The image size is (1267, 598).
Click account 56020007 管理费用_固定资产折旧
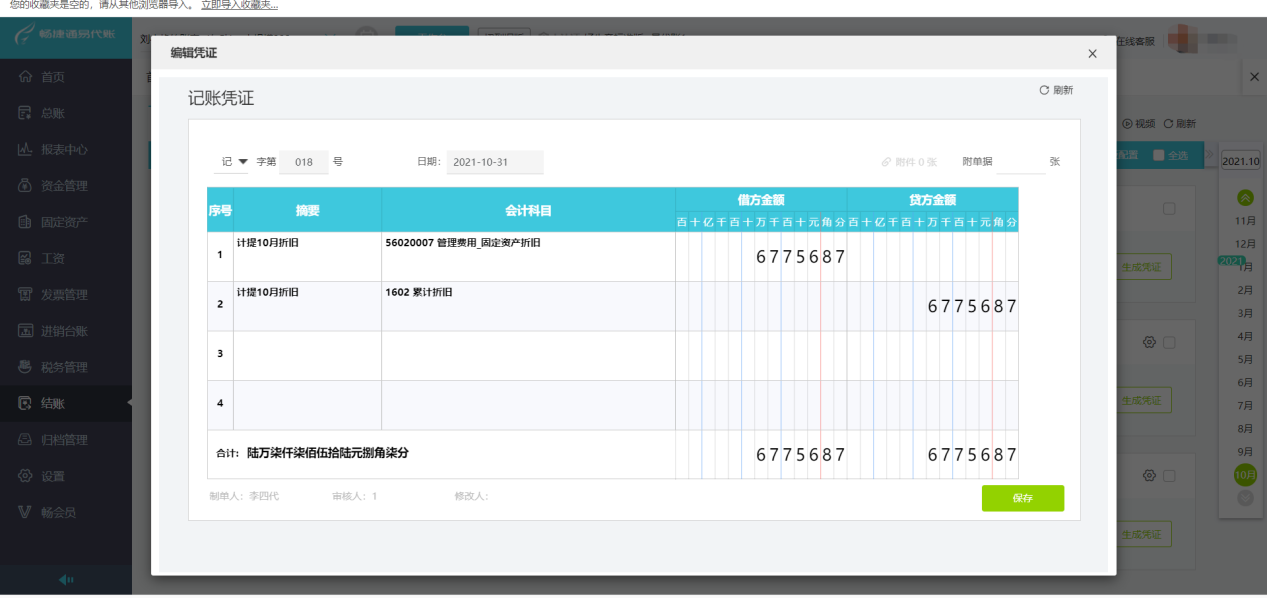pos(463,243)
